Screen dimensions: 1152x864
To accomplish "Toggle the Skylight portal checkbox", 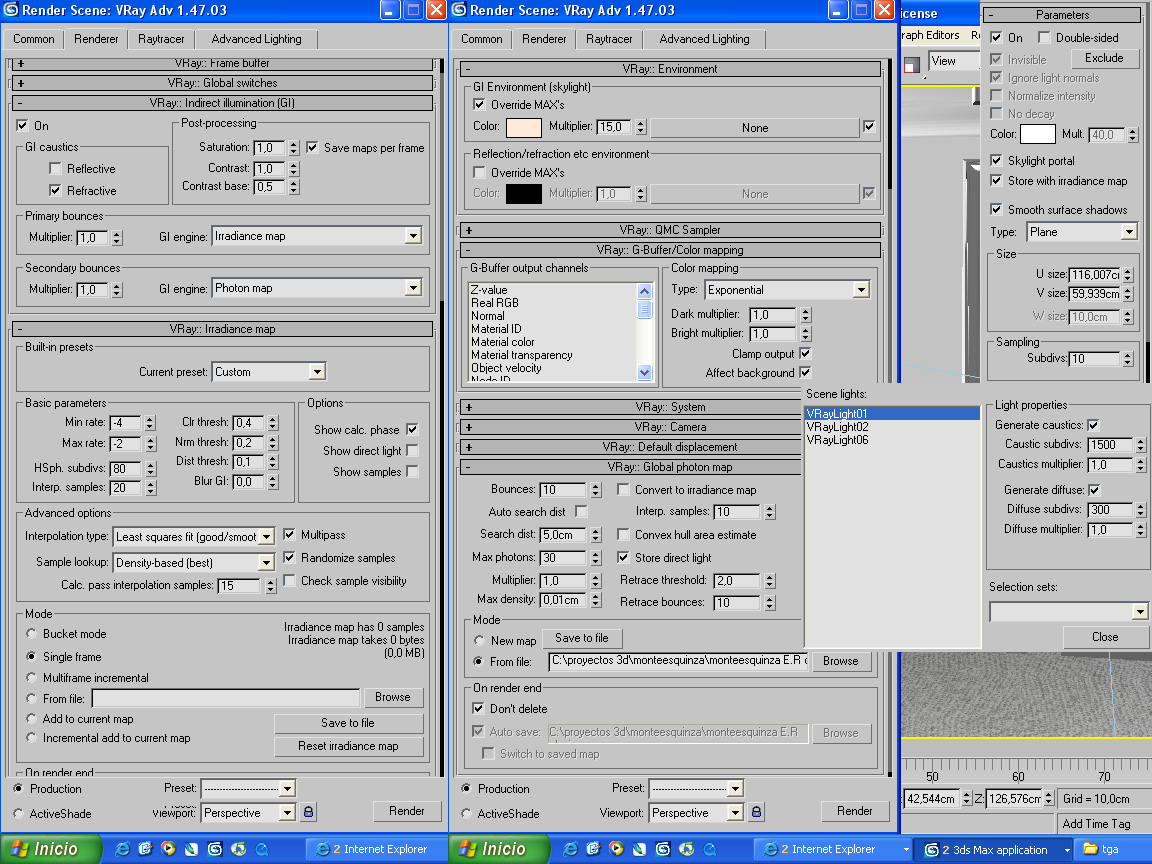I will click(x=996, y=160).
